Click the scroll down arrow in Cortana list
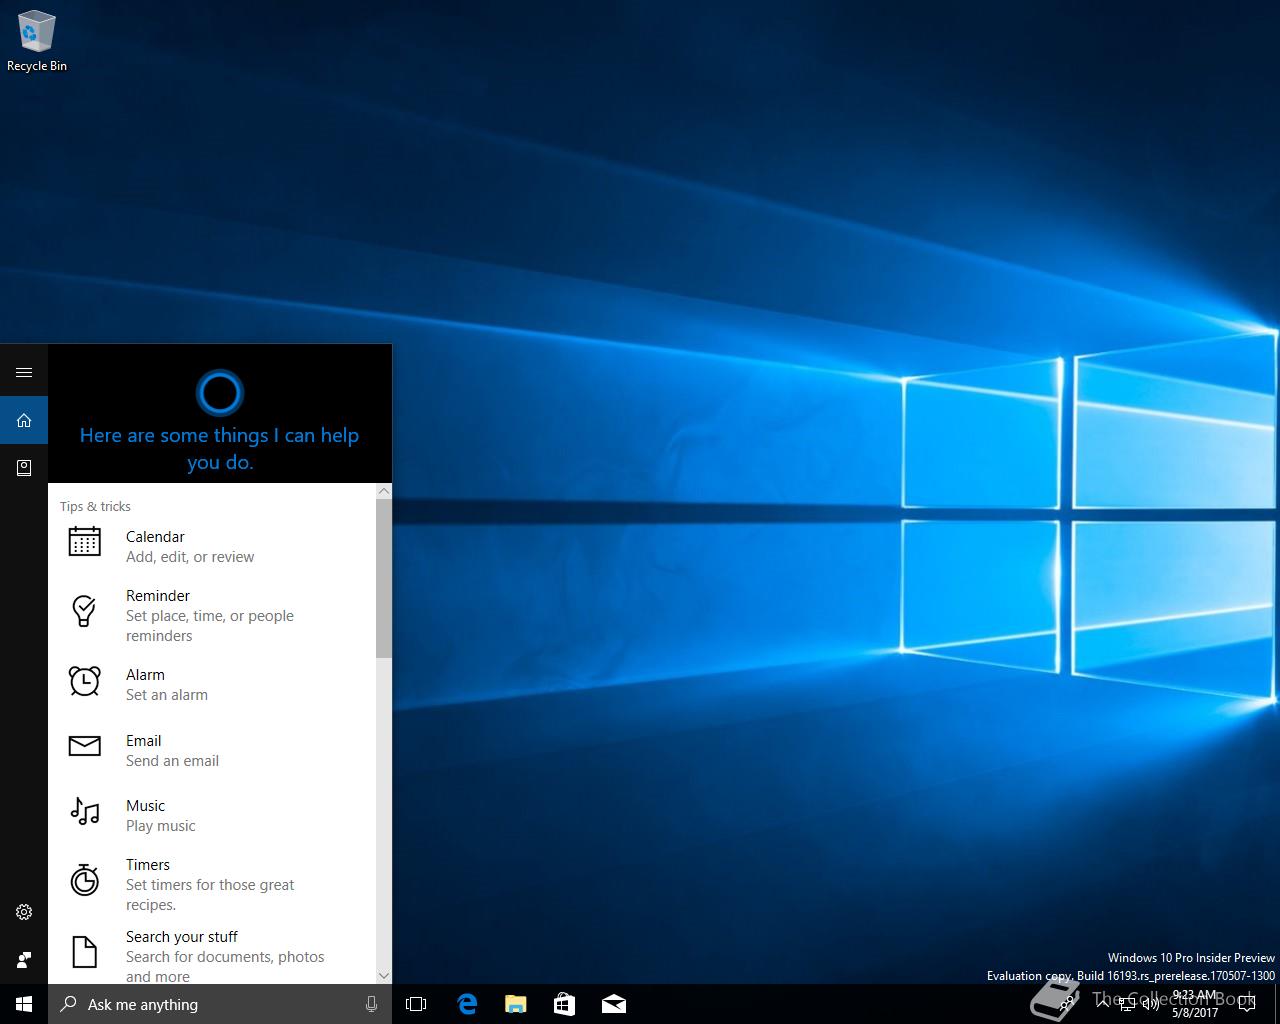The height and width of the screenshot is (1024, 1280). 384,975
